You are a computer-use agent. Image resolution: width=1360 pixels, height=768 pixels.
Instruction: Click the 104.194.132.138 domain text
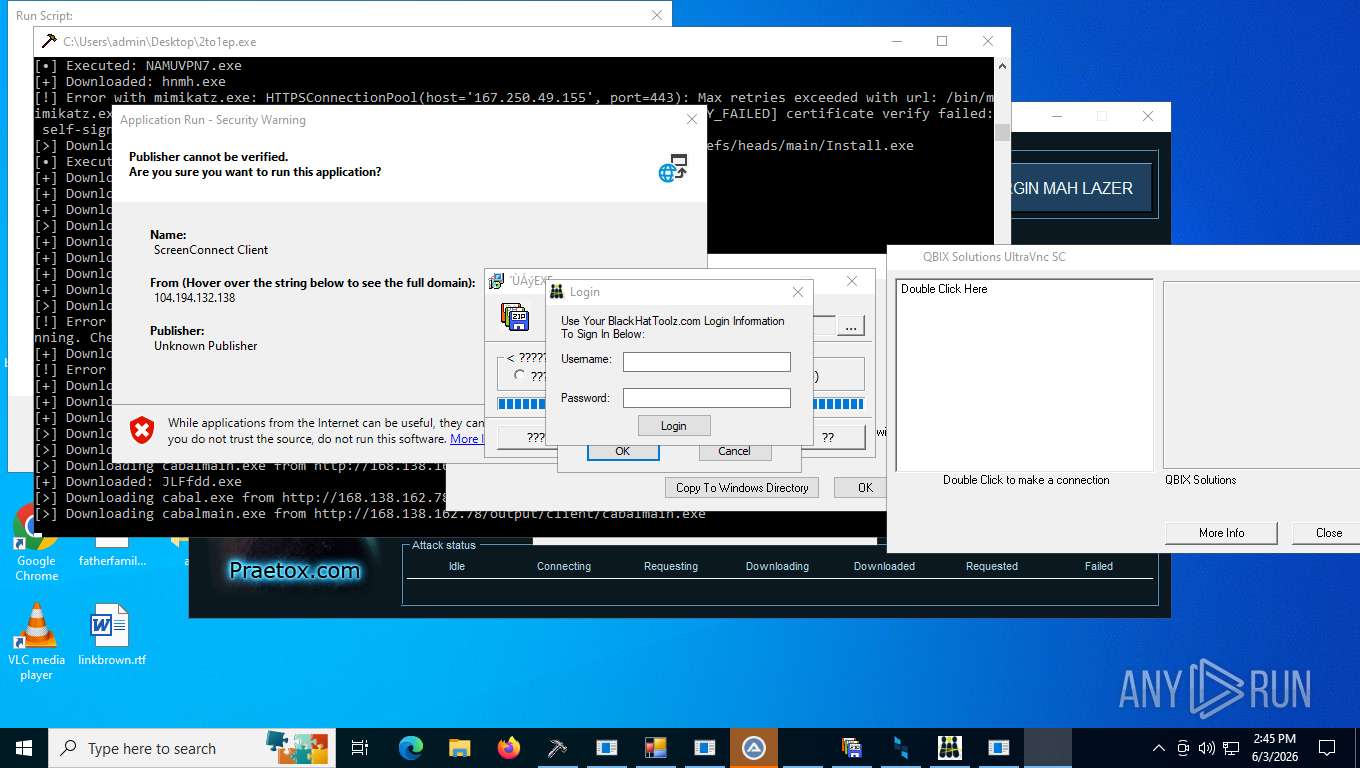(194, 298)
